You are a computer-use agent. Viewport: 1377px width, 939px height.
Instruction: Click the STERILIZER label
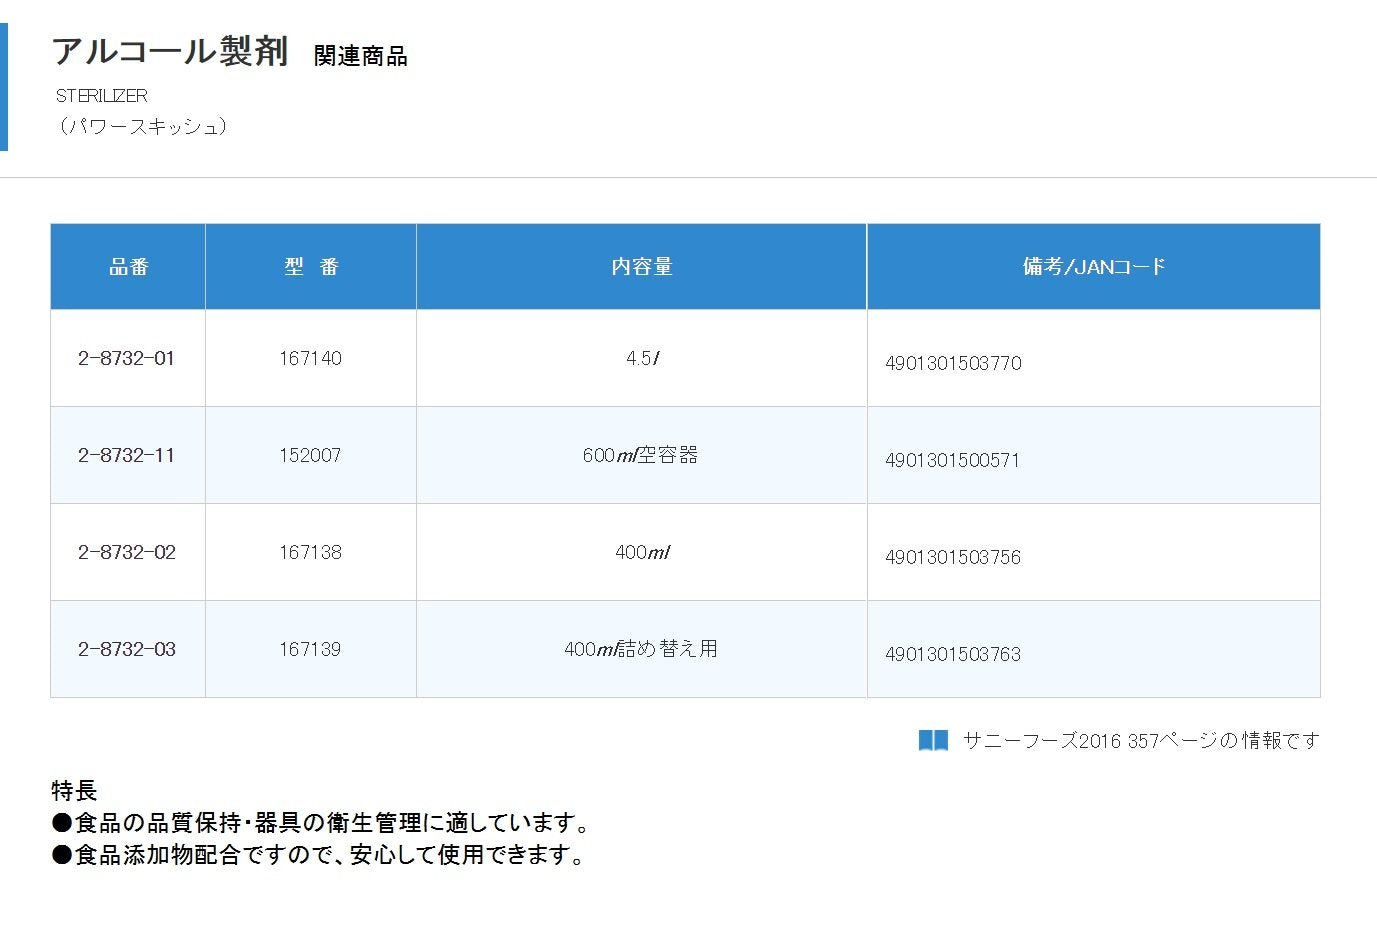tap(102, 96)
